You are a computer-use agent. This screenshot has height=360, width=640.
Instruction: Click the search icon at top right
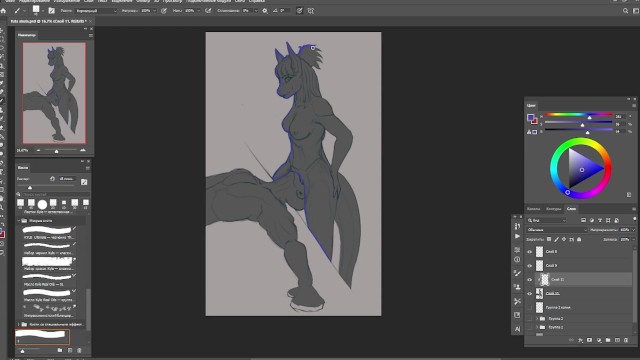click(625, 11)
